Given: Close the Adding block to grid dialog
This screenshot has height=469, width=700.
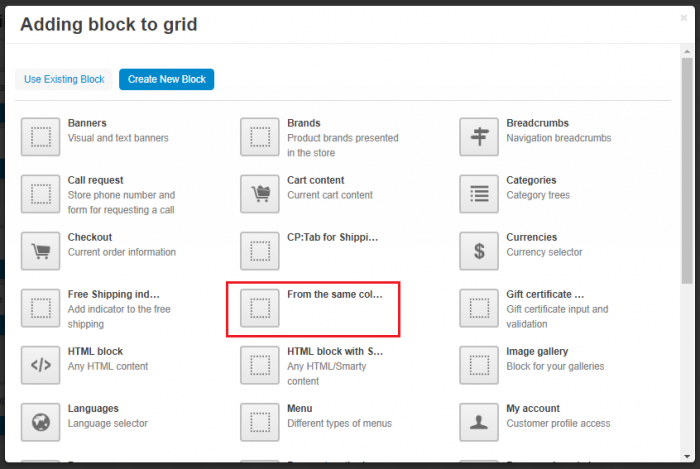Looking at the screenshot, I should pos(683,18).
